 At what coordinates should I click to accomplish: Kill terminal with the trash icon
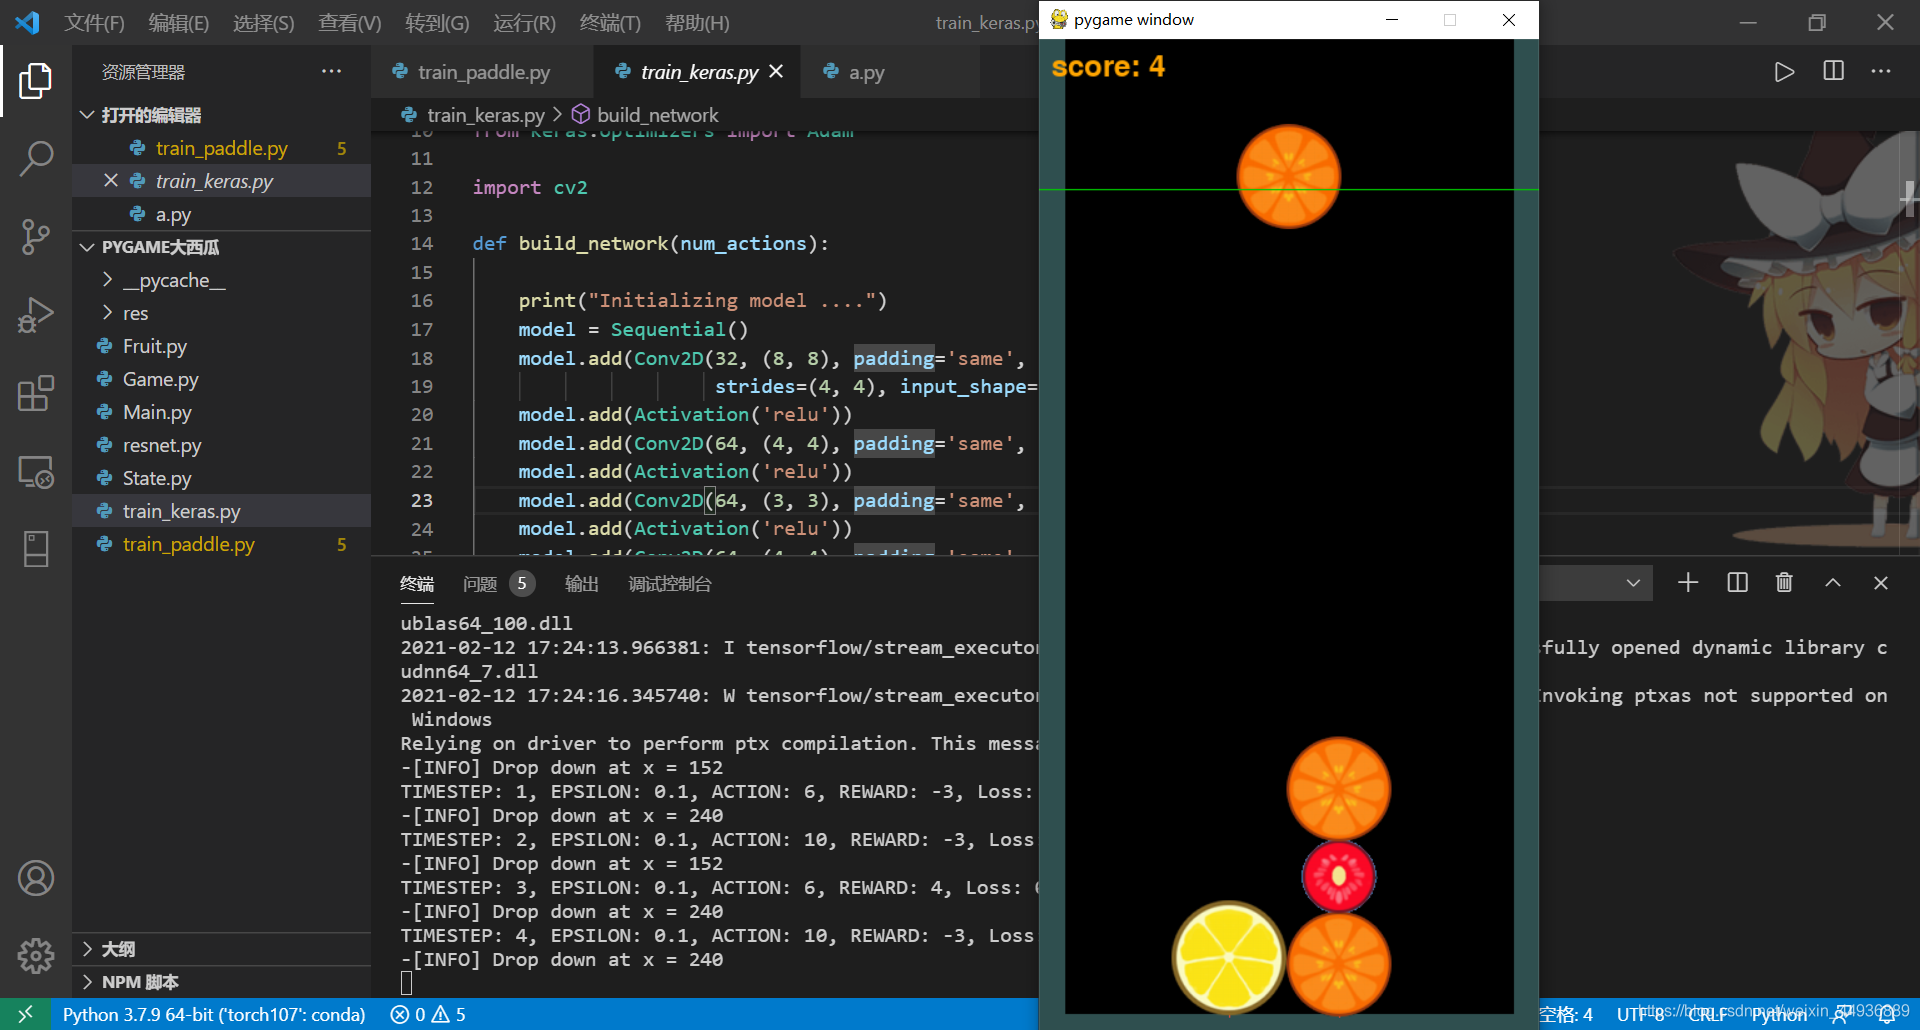point(1784,583)
